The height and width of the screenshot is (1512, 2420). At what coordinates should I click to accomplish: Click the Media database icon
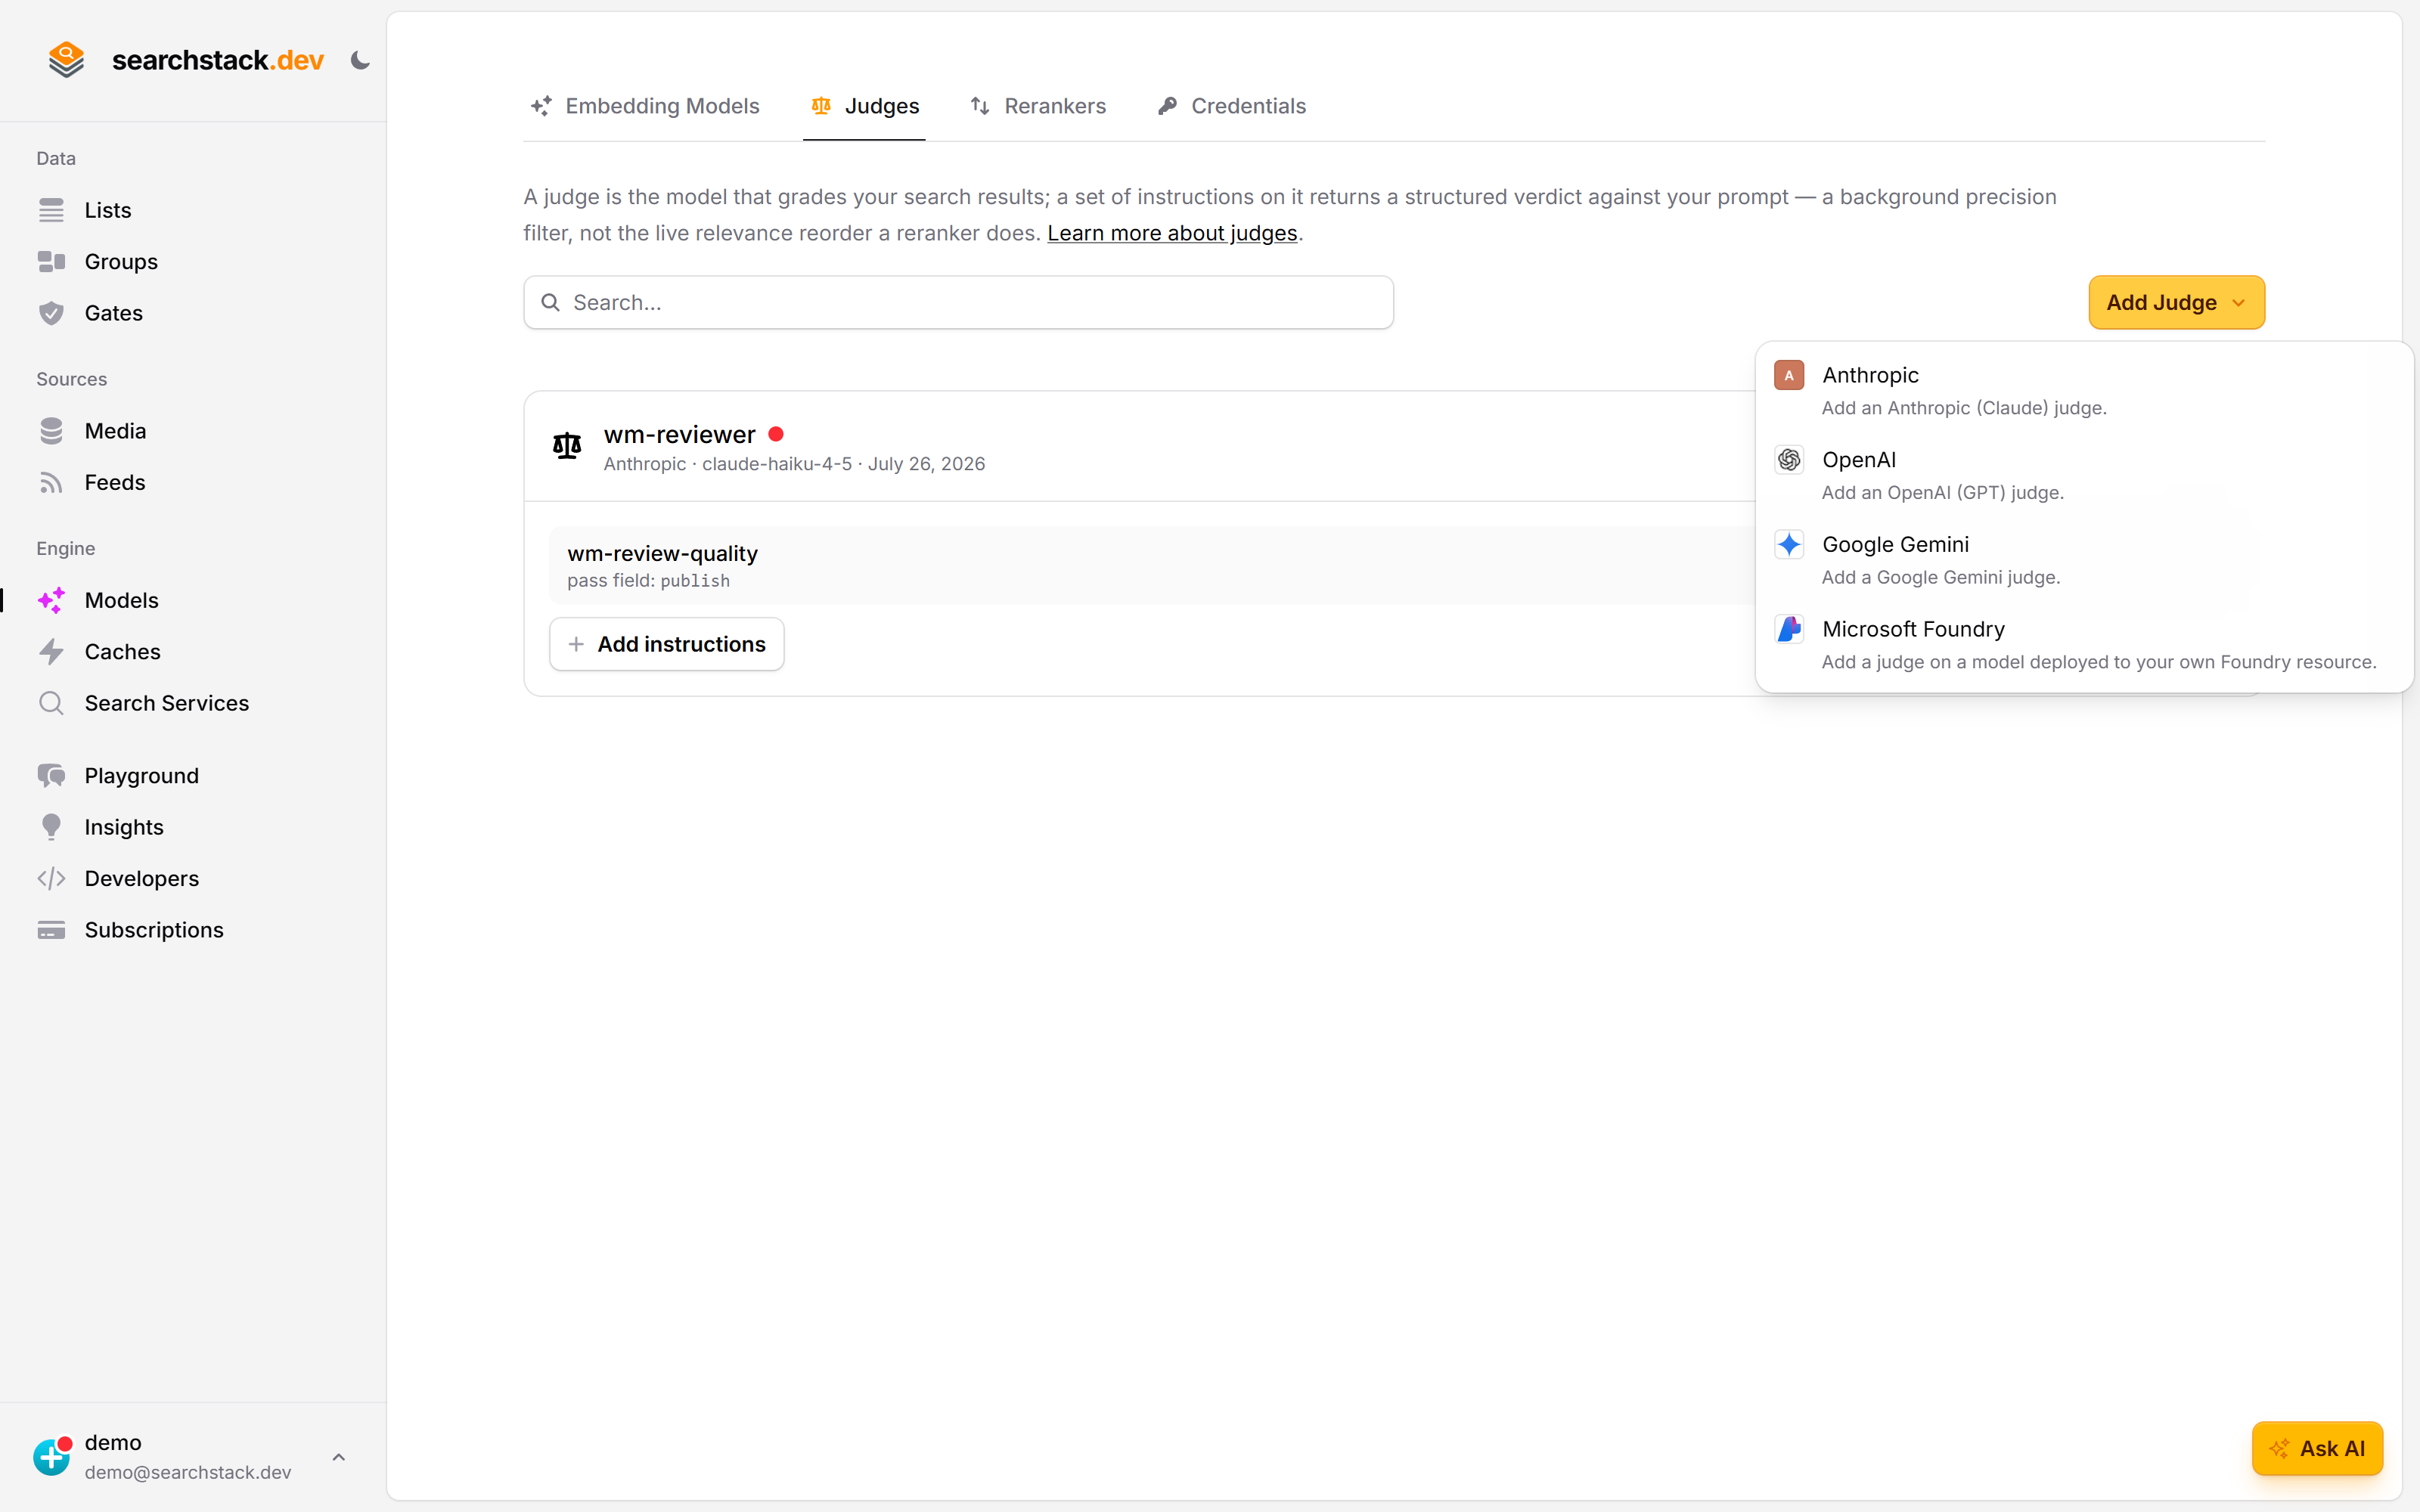[51, 431]
